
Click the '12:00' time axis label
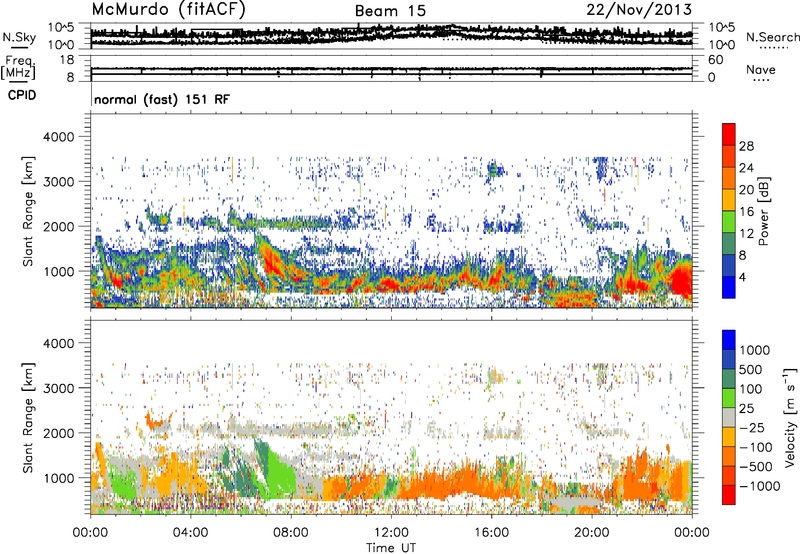point(391,533)
